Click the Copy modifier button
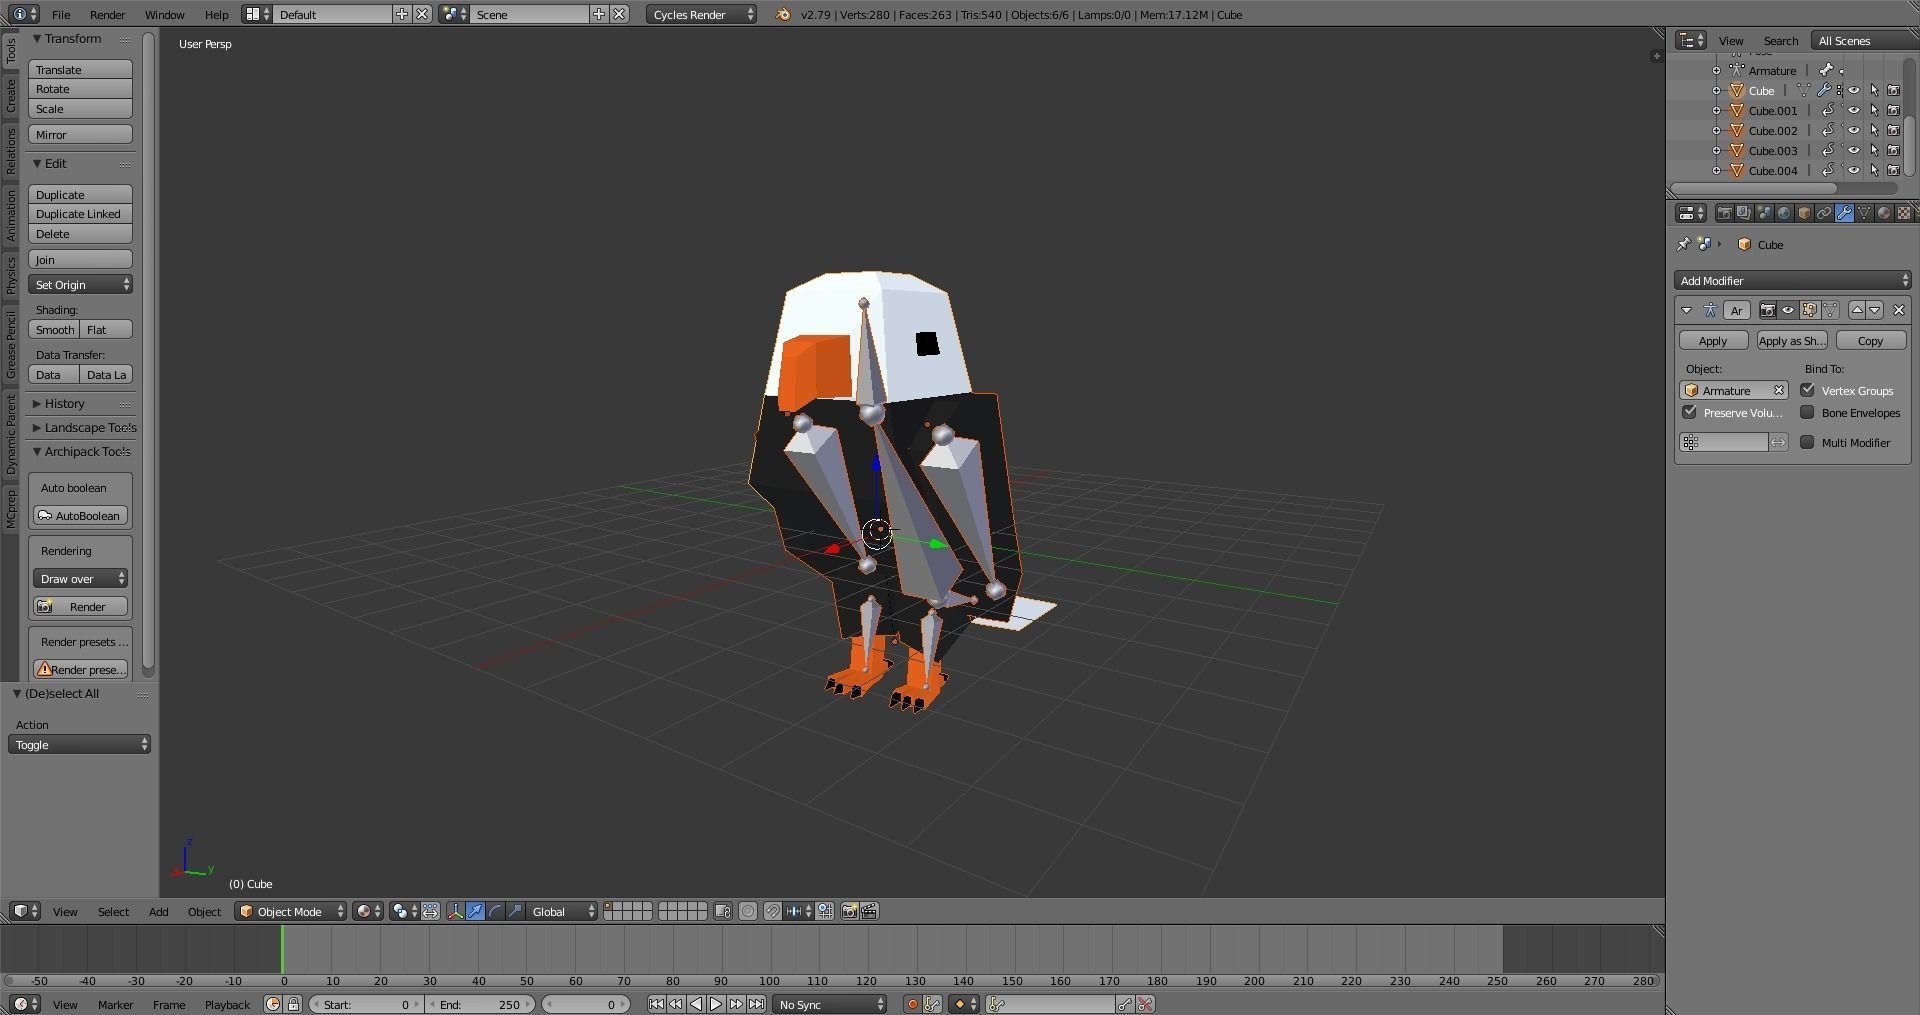Screen dimensions: 1920x1015 click(1870, 340)
